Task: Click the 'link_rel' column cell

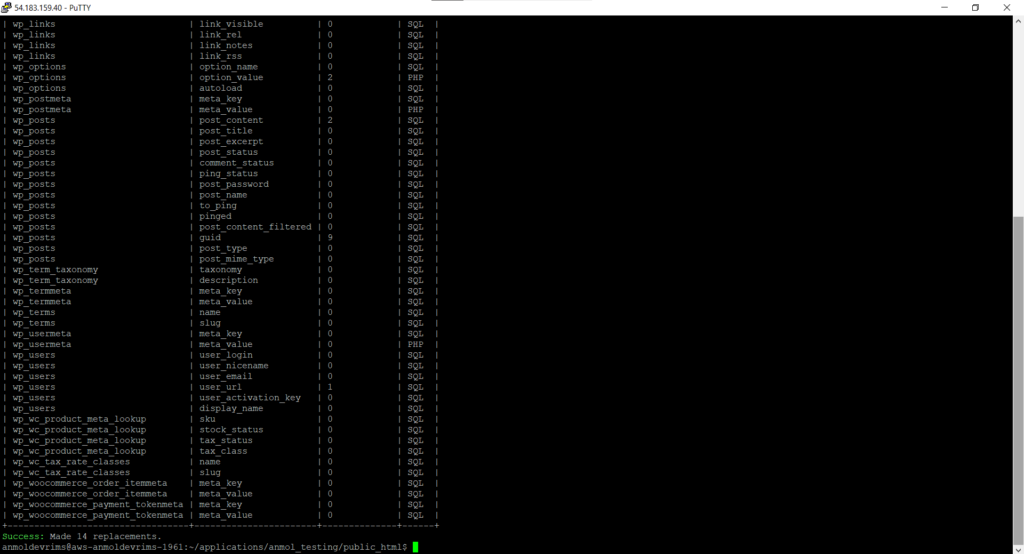Action: (x=220, y=35)
